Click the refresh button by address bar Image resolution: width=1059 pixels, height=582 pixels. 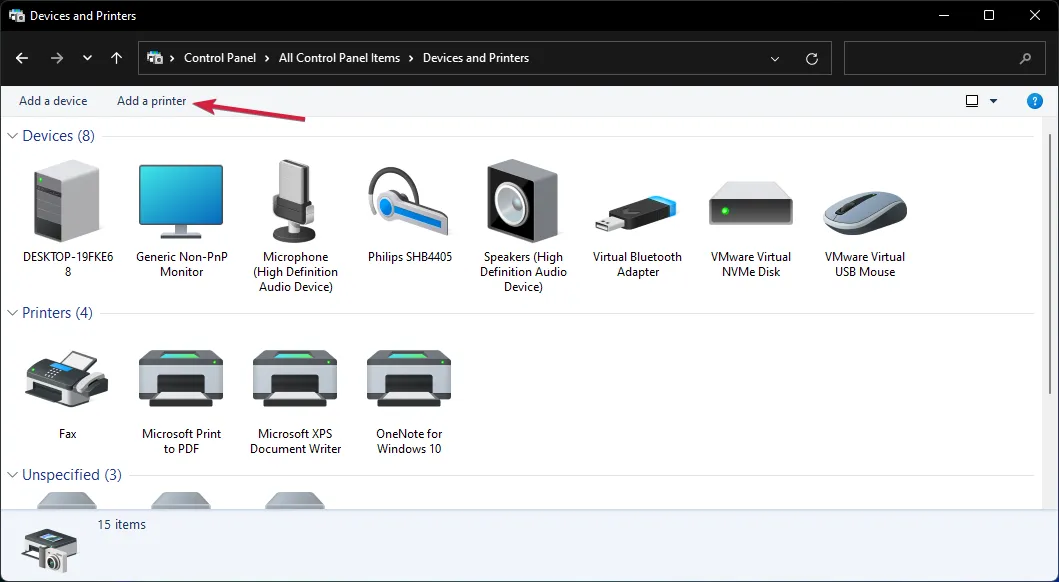coord(812,59)
